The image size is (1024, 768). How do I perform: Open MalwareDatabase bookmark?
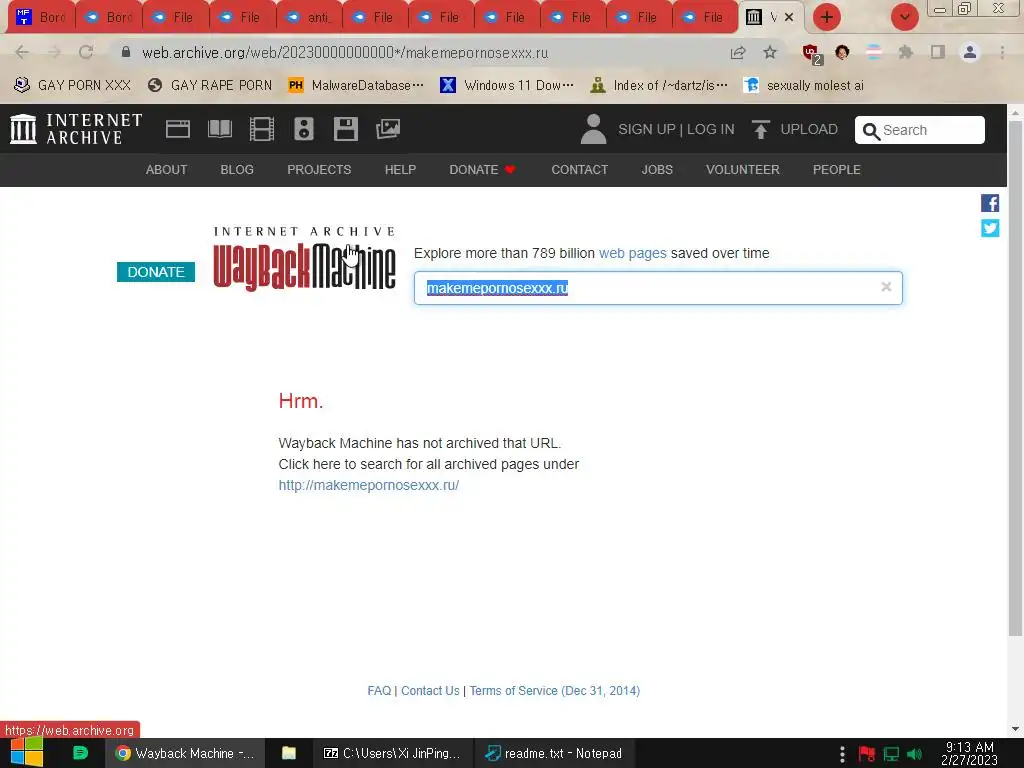click(357, 85)
